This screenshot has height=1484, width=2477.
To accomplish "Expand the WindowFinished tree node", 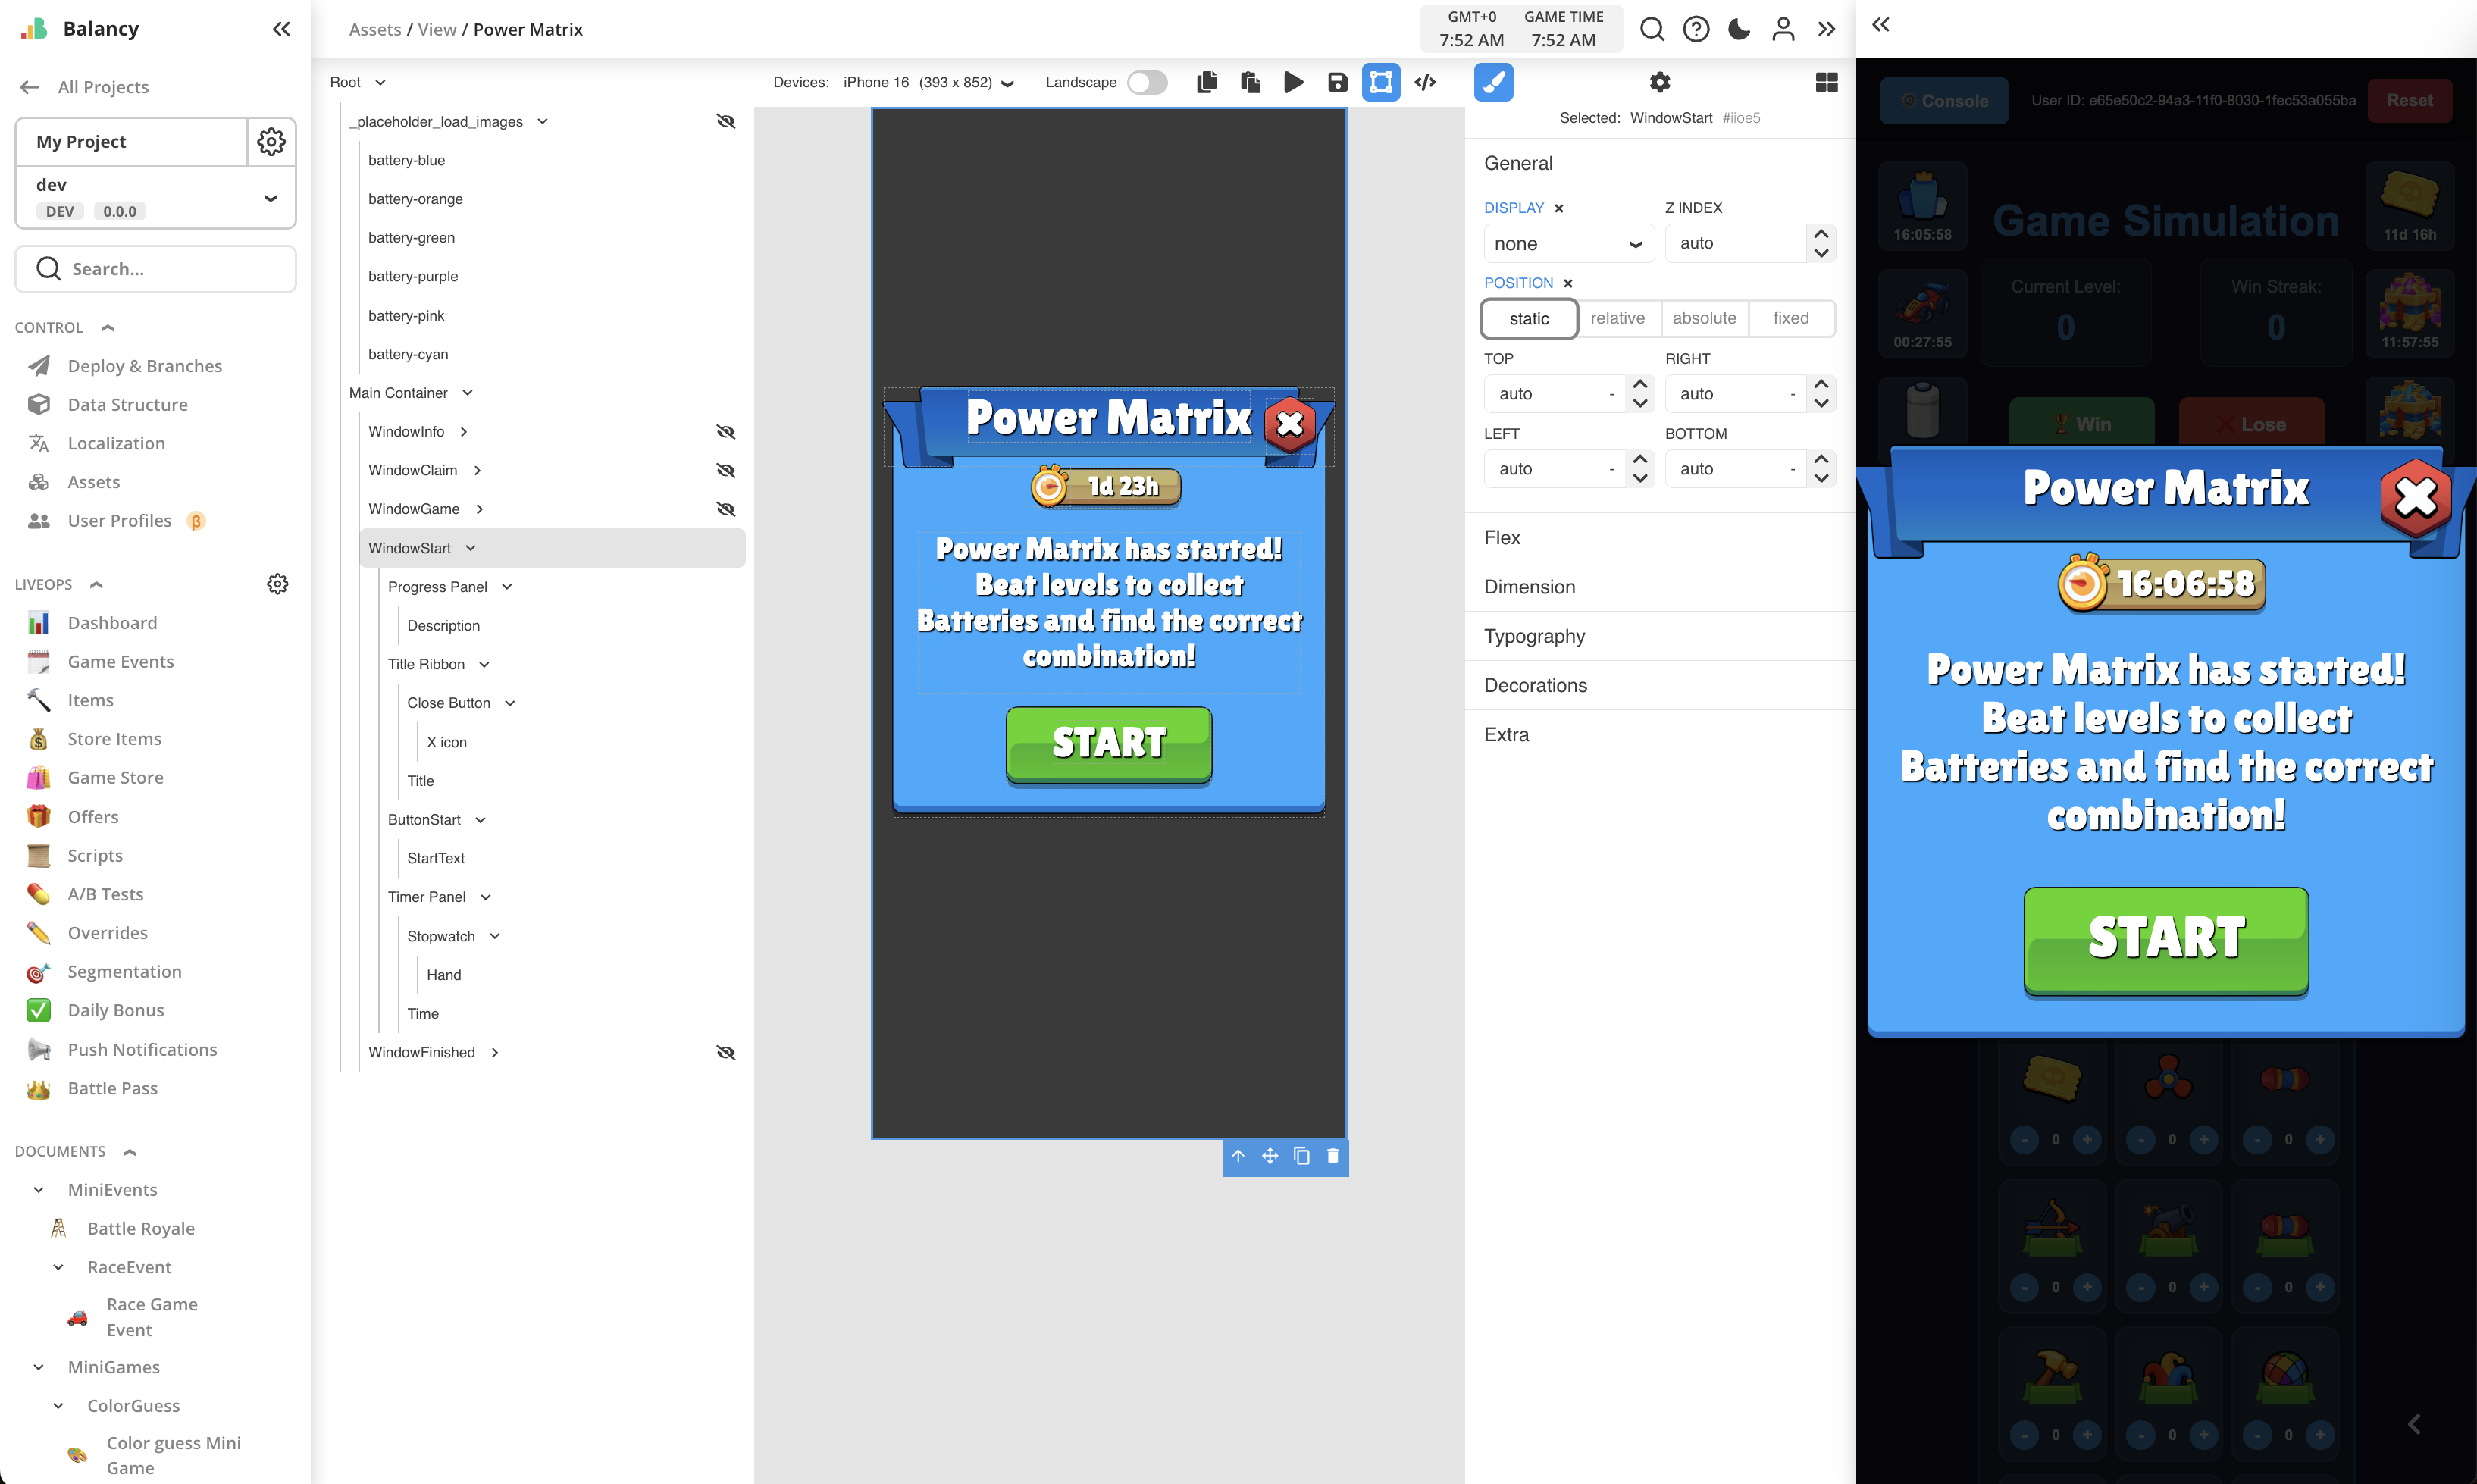I will pyautogui.click(x=495, y=1052).
